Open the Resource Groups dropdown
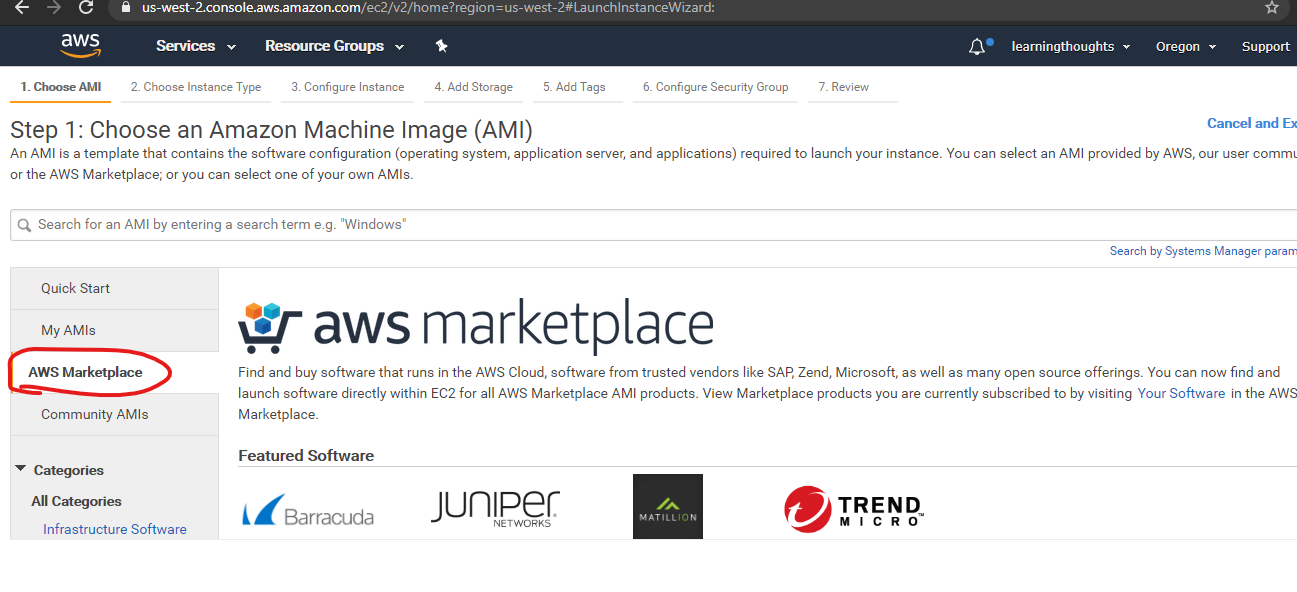Viewport: 1297px width, 592px height. point(334,46)
